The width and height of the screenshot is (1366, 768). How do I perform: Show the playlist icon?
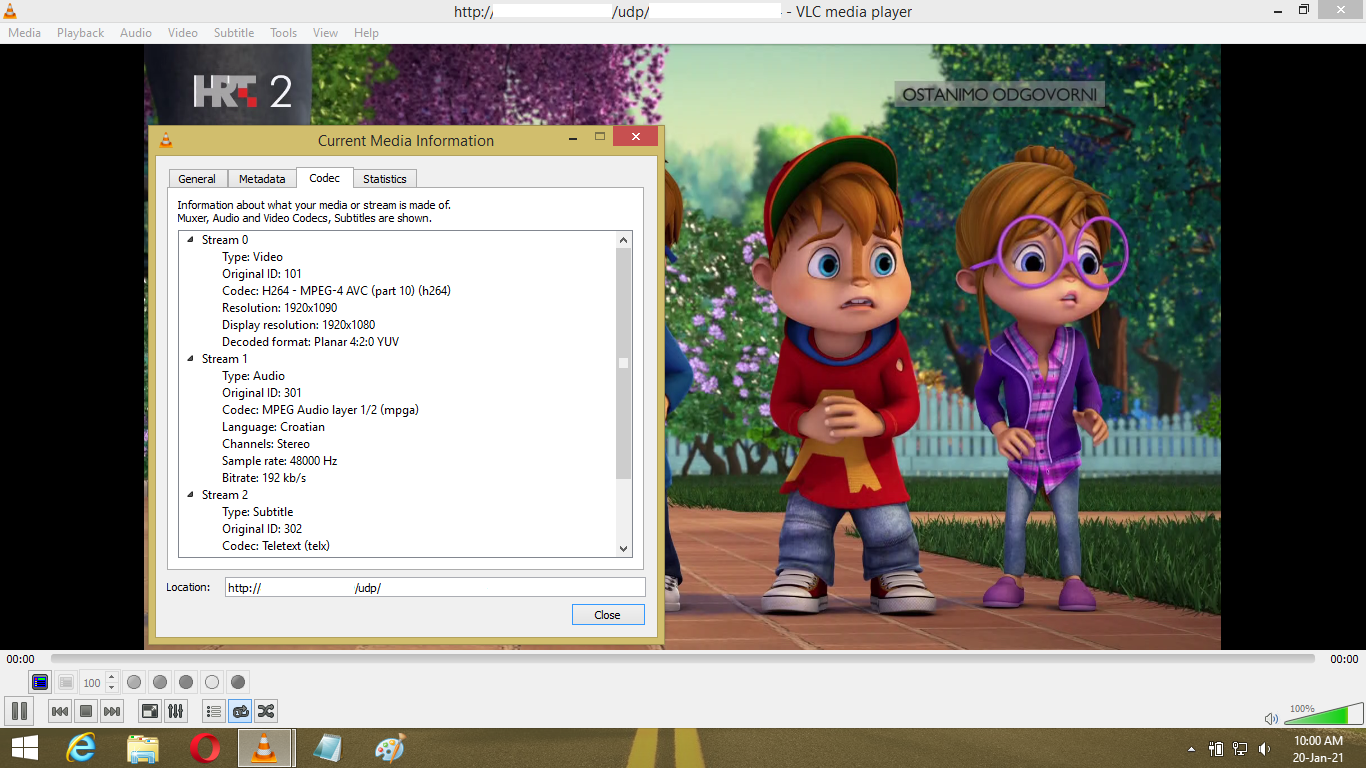213,711
